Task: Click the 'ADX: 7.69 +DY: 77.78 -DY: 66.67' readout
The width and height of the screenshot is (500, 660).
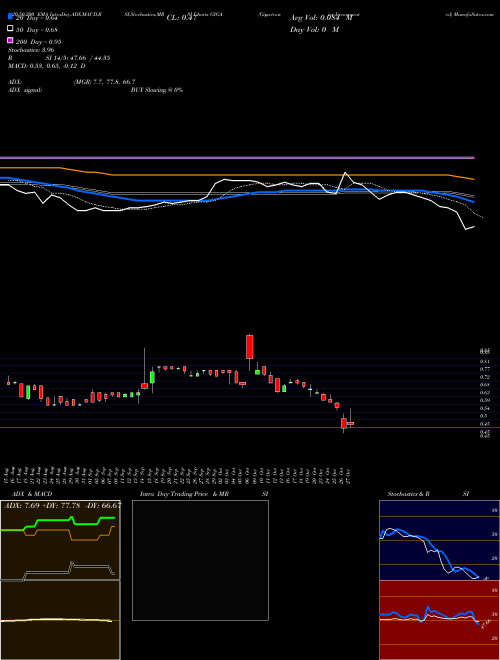Action: [62, 505]
